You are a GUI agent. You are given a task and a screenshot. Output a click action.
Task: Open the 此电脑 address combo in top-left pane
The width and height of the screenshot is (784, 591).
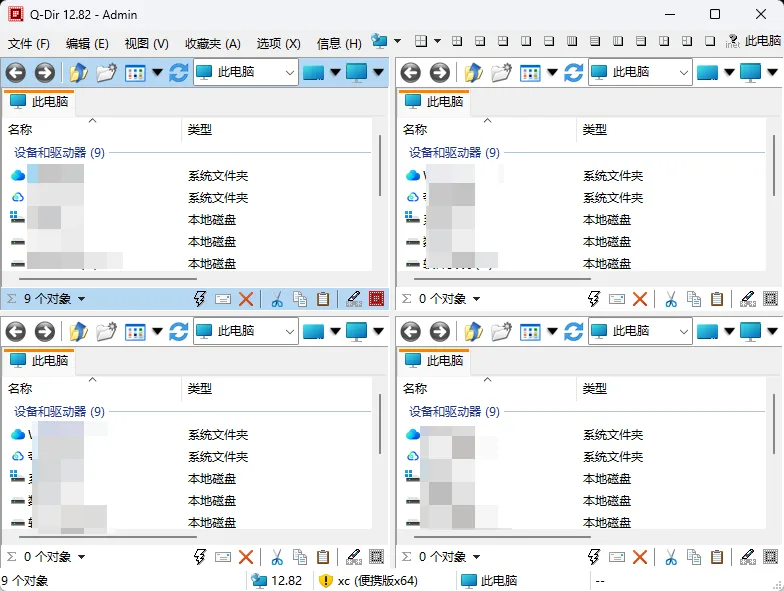[x=246, y=72]
